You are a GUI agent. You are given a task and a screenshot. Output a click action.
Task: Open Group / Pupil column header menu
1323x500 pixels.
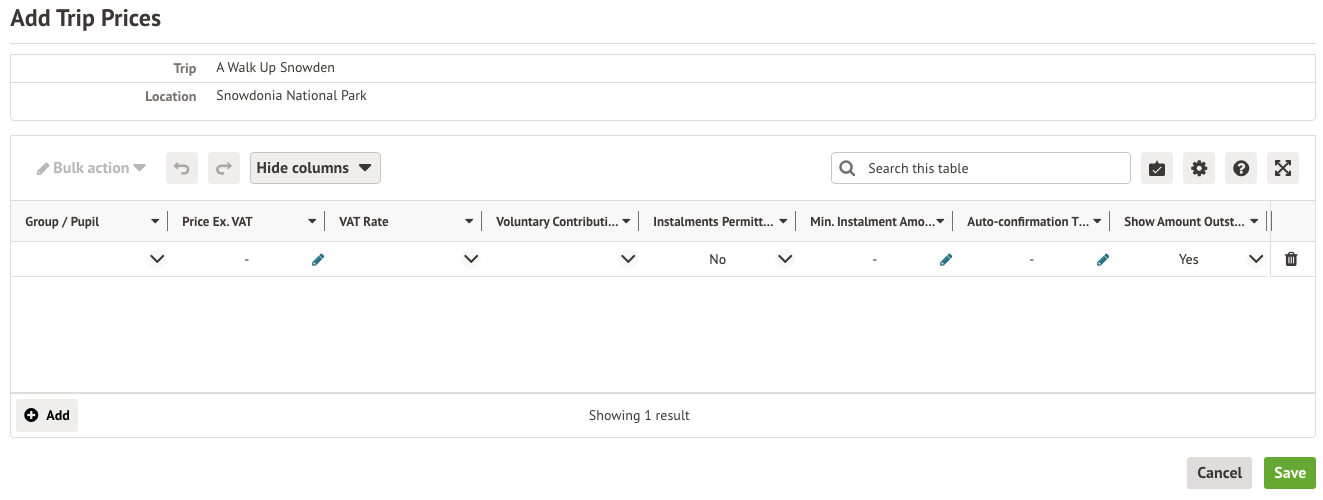pos(155,222)
